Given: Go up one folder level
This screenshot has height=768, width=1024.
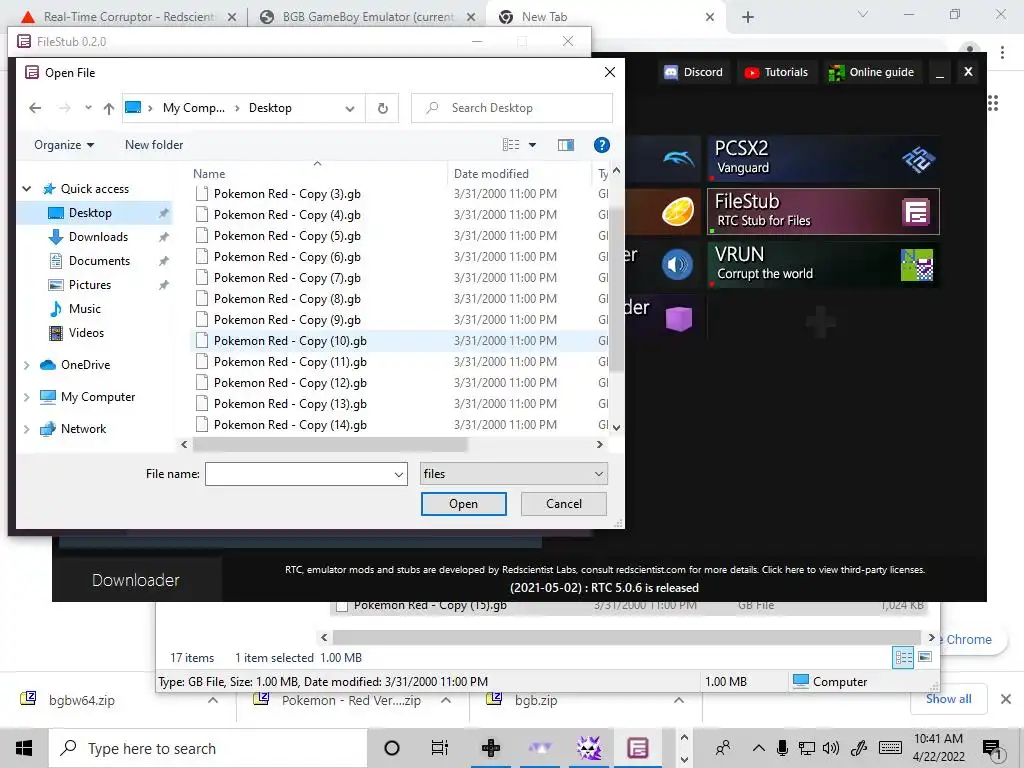Looking at the screenshot, I should [x=109, y=108].
